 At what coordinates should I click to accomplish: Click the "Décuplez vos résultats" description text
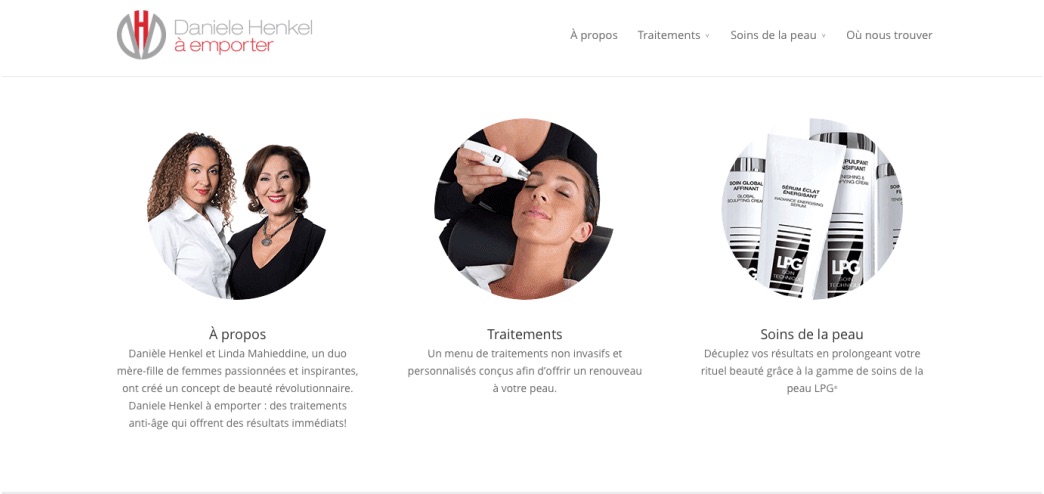point(812,371)
